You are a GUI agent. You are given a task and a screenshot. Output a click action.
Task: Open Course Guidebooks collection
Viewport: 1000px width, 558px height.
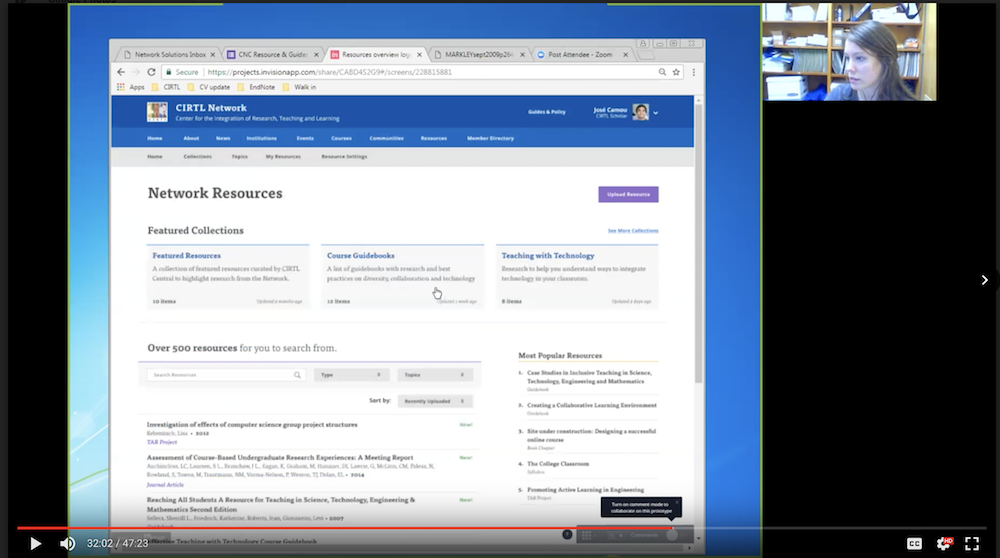(x=360, y=256)
